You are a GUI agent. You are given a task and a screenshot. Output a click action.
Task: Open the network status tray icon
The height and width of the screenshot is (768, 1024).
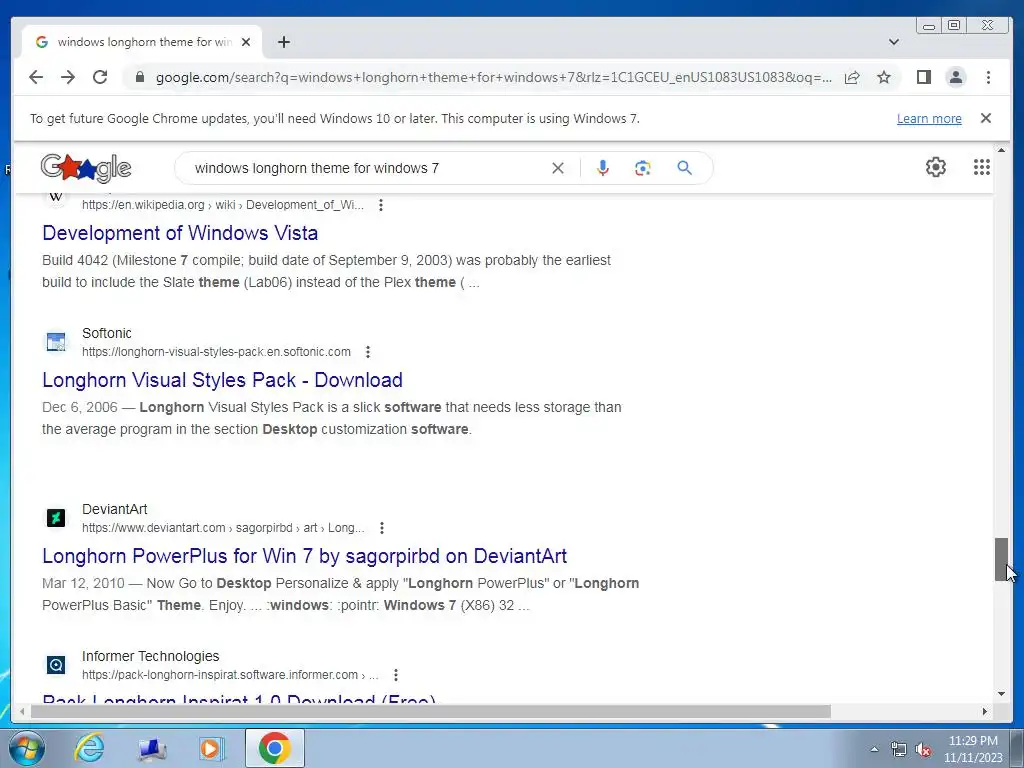pyautogui.click(x=899, y=749)
